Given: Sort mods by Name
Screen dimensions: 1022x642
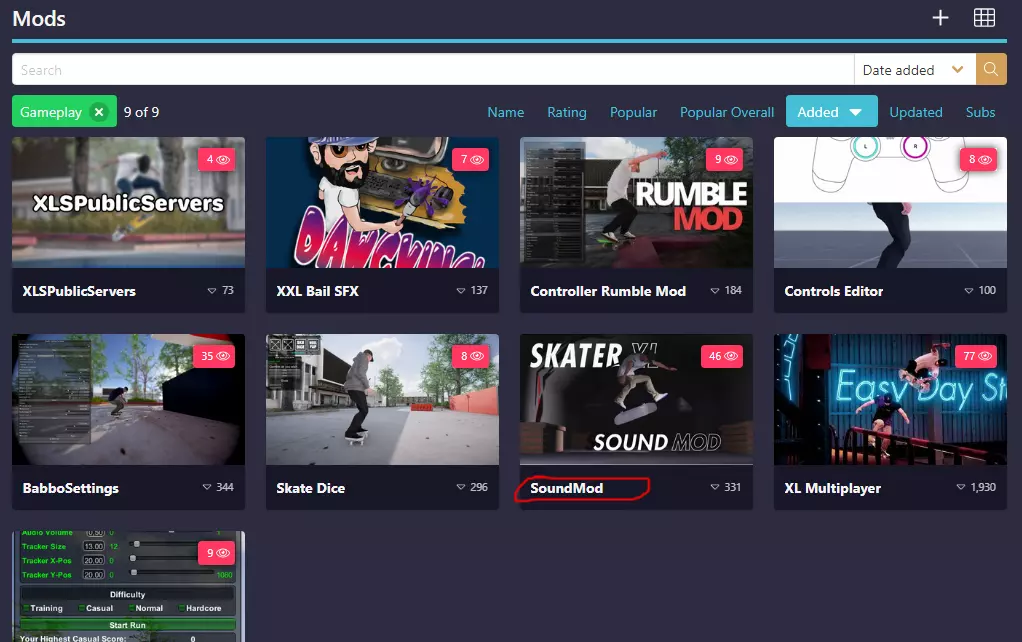Looking at the screenshot, I should pos(505,112).
